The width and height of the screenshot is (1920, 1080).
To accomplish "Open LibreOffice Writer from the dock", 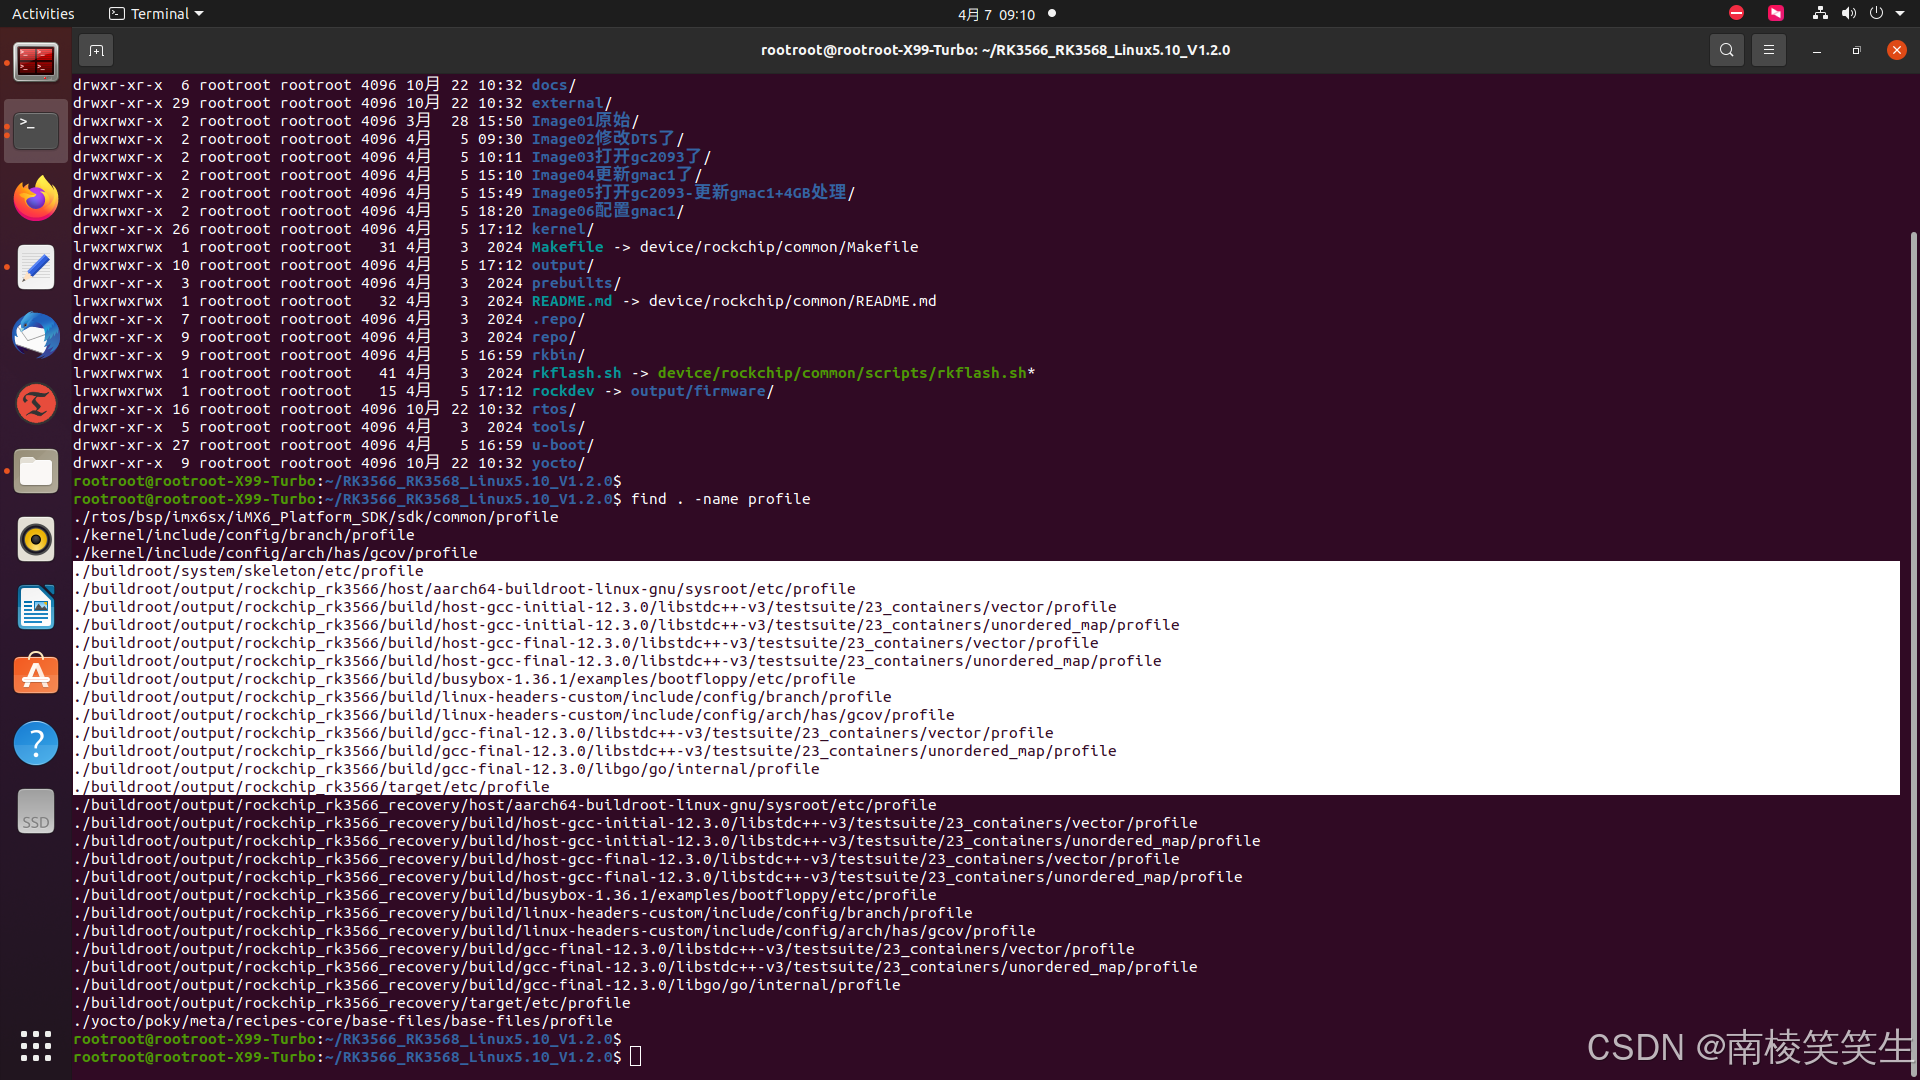I will tap(36, 607).
